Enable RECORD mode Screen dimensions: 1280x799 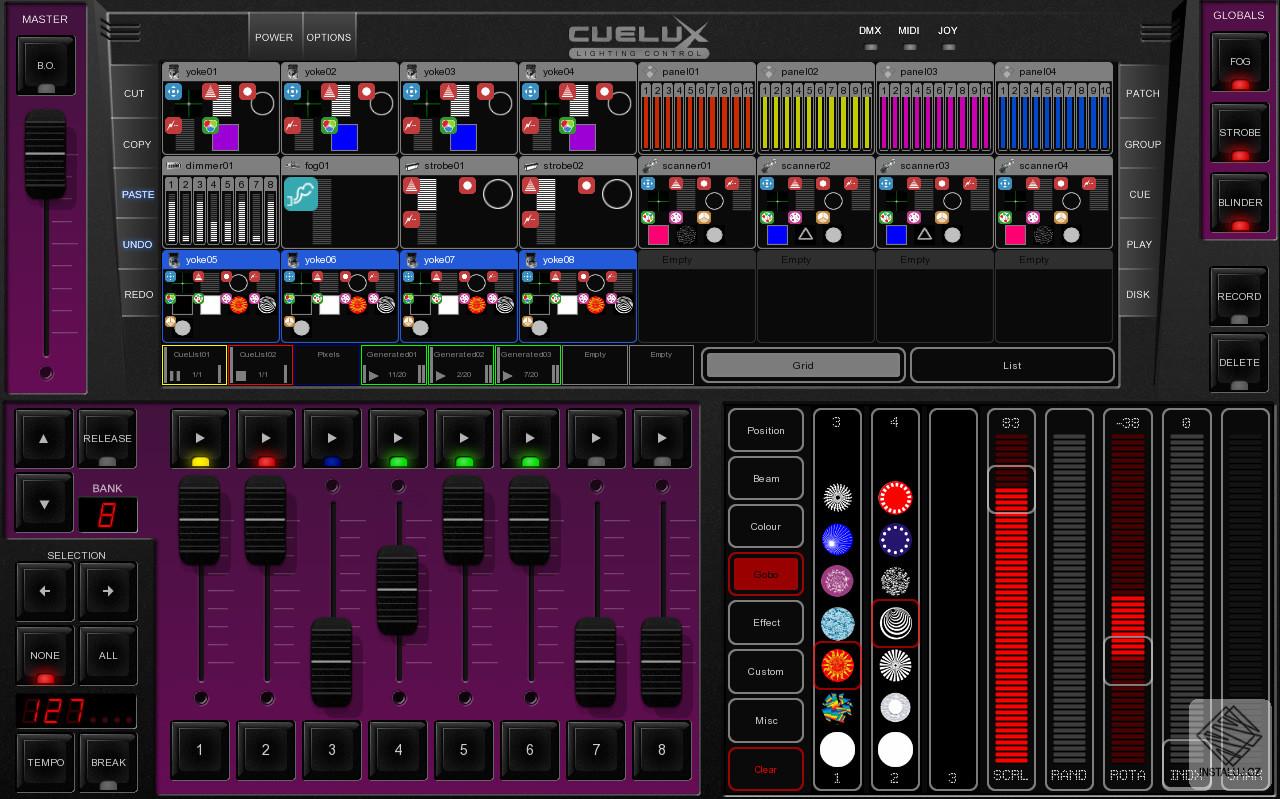point(1239,297)
